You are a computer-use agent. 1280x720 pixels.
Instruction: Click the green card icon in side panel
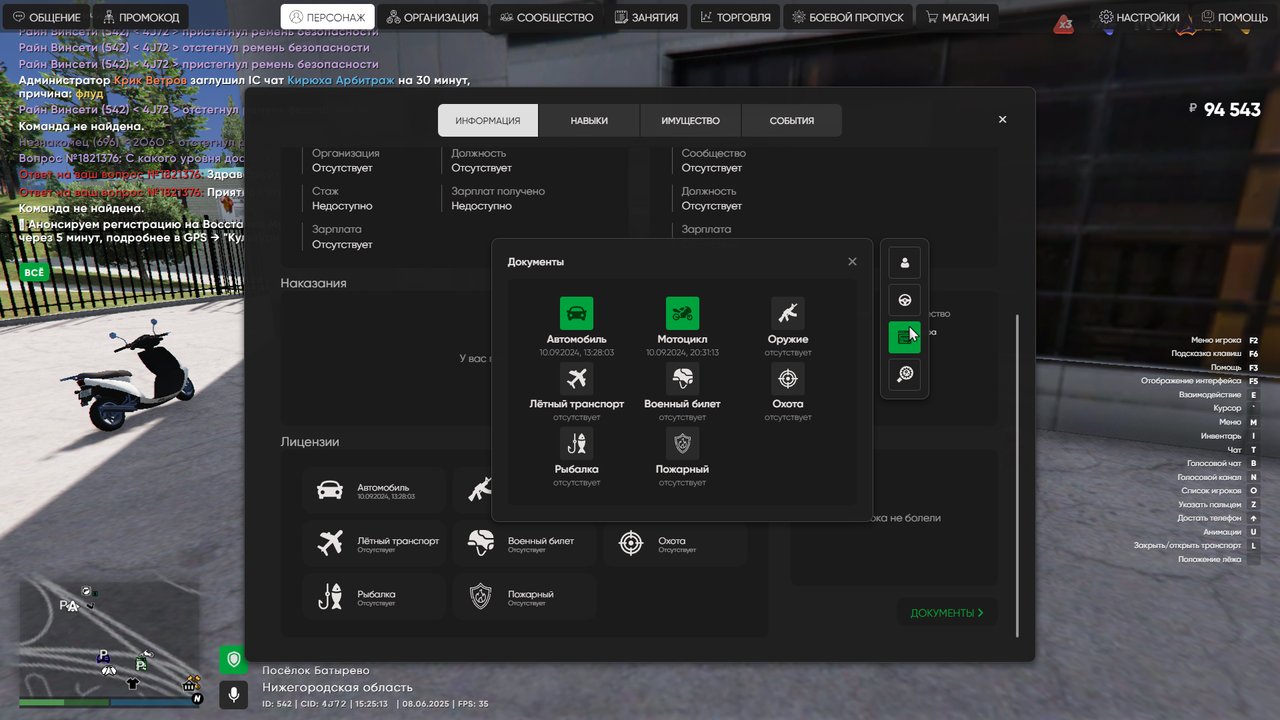[905, 337]
